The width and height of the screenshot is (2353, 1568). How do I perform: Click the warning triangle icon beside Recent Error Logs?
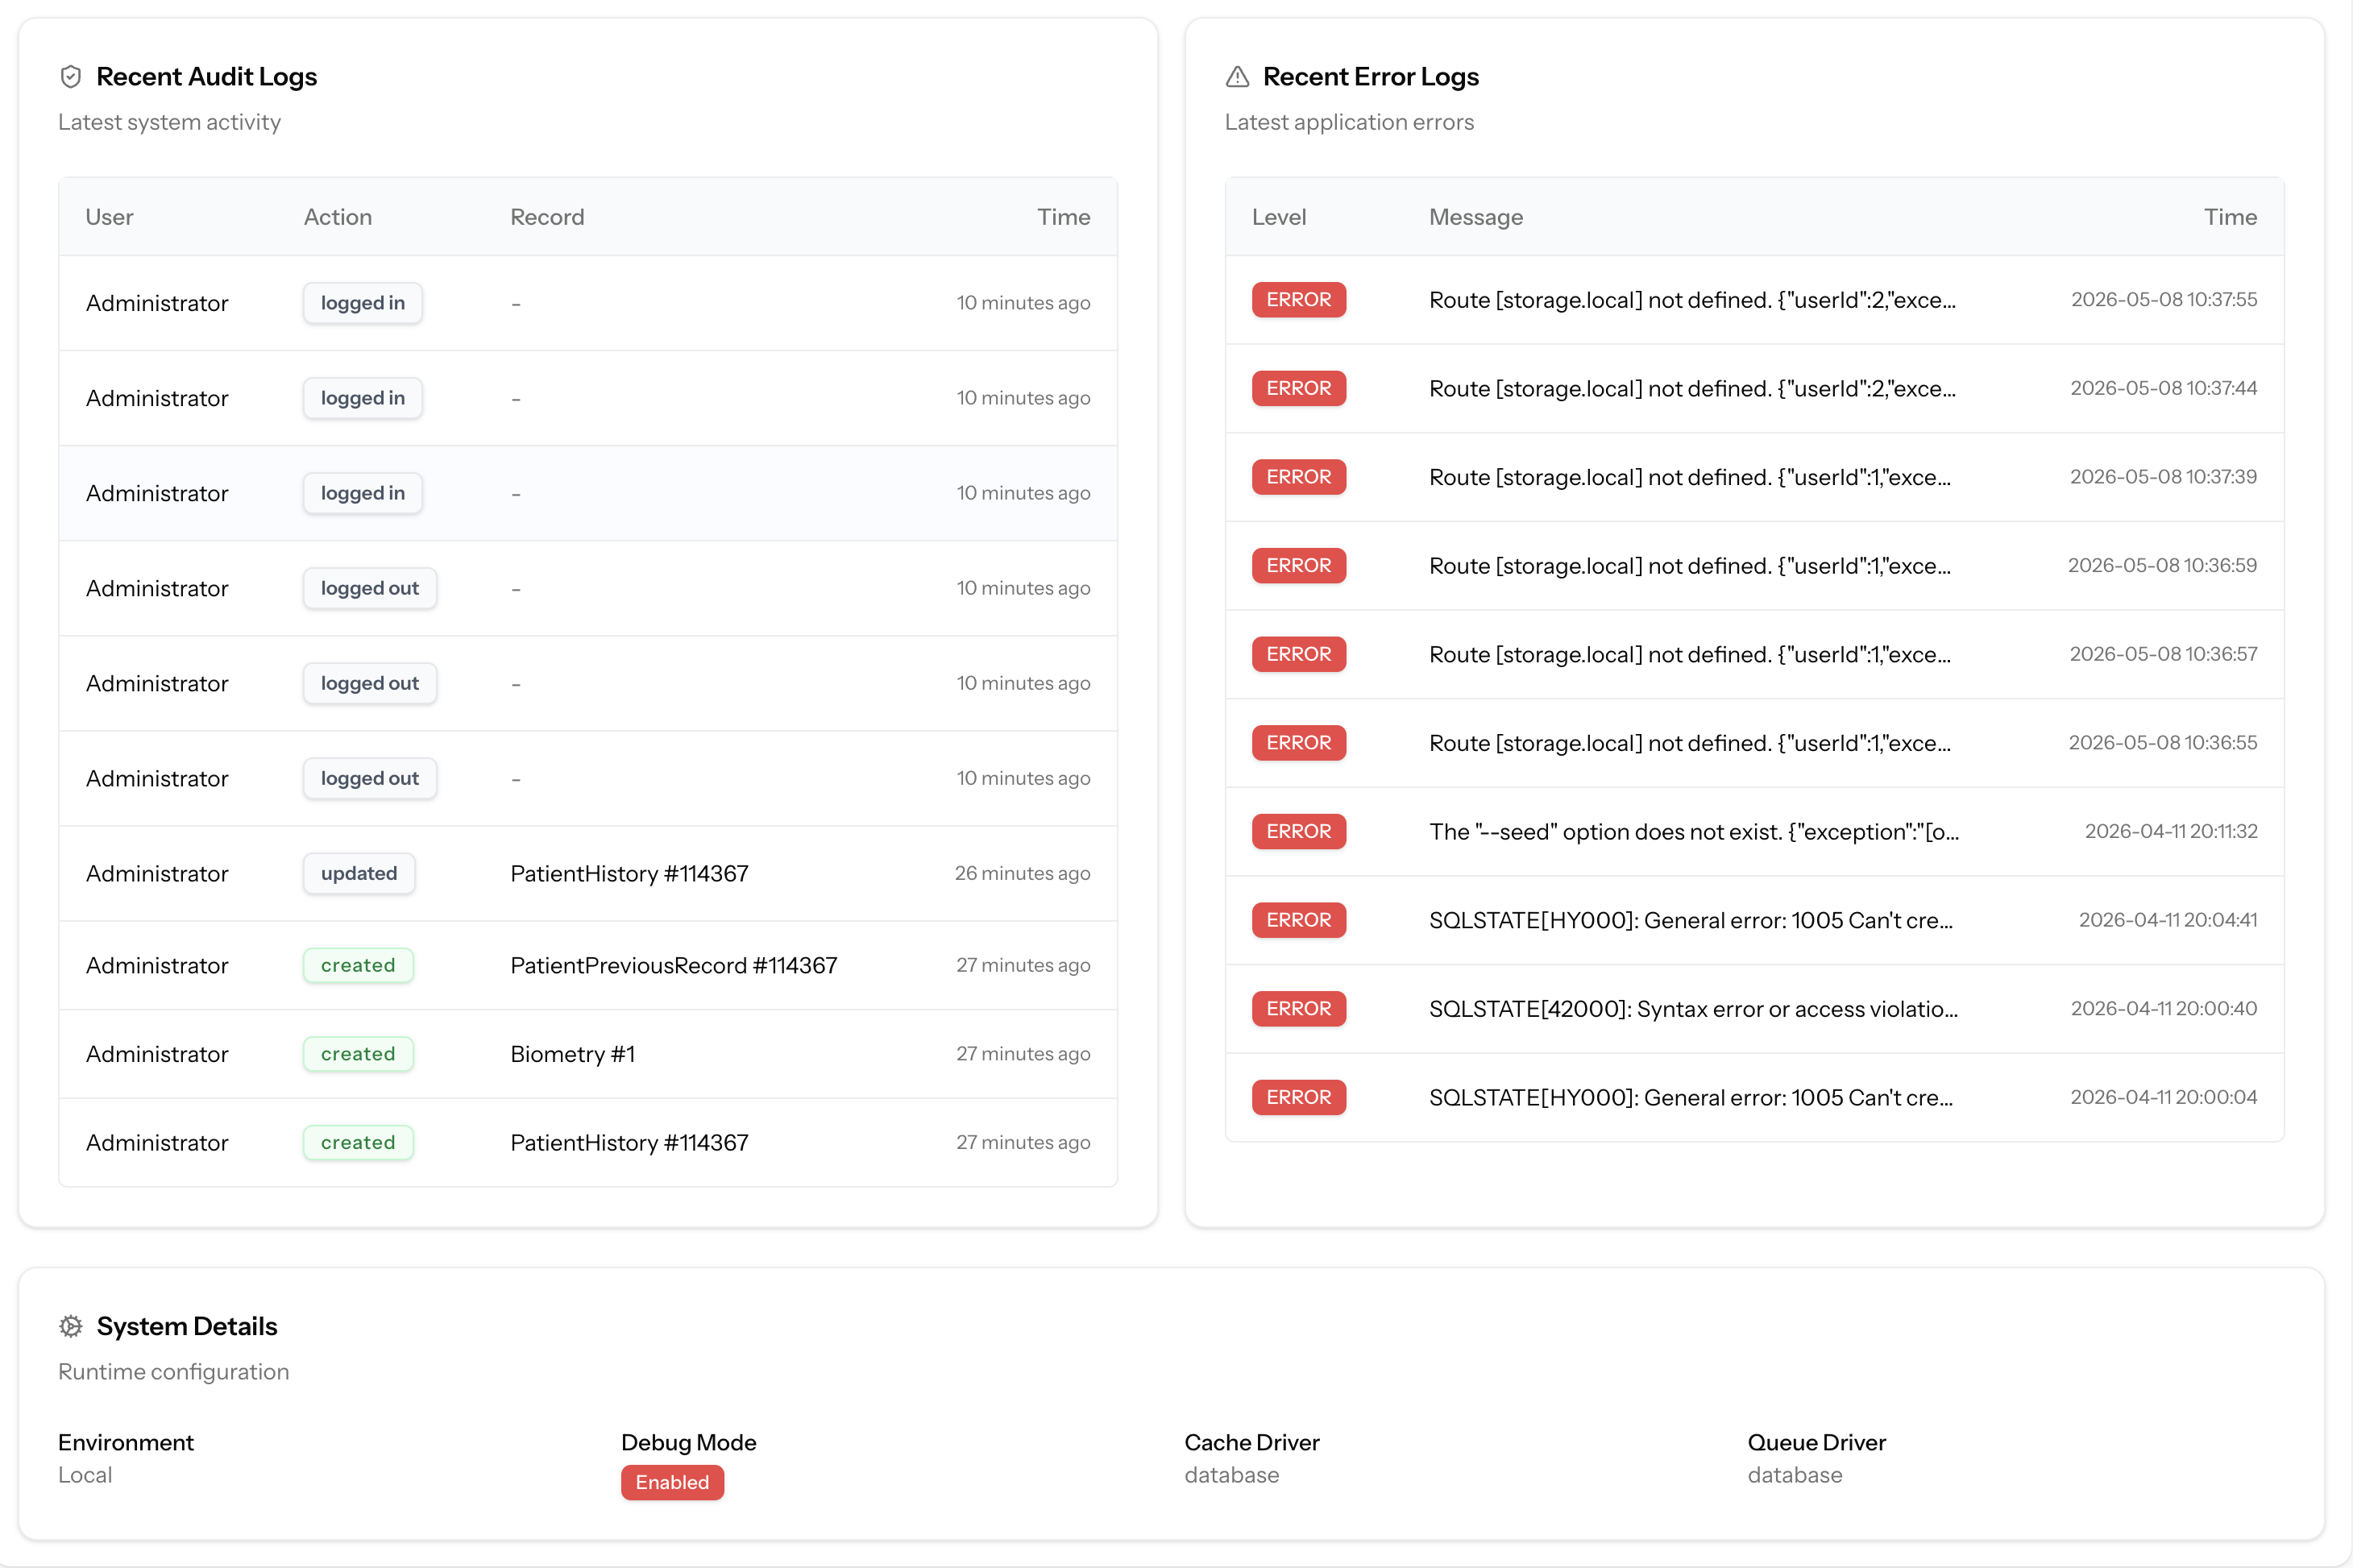click(x=1237, y=77)
